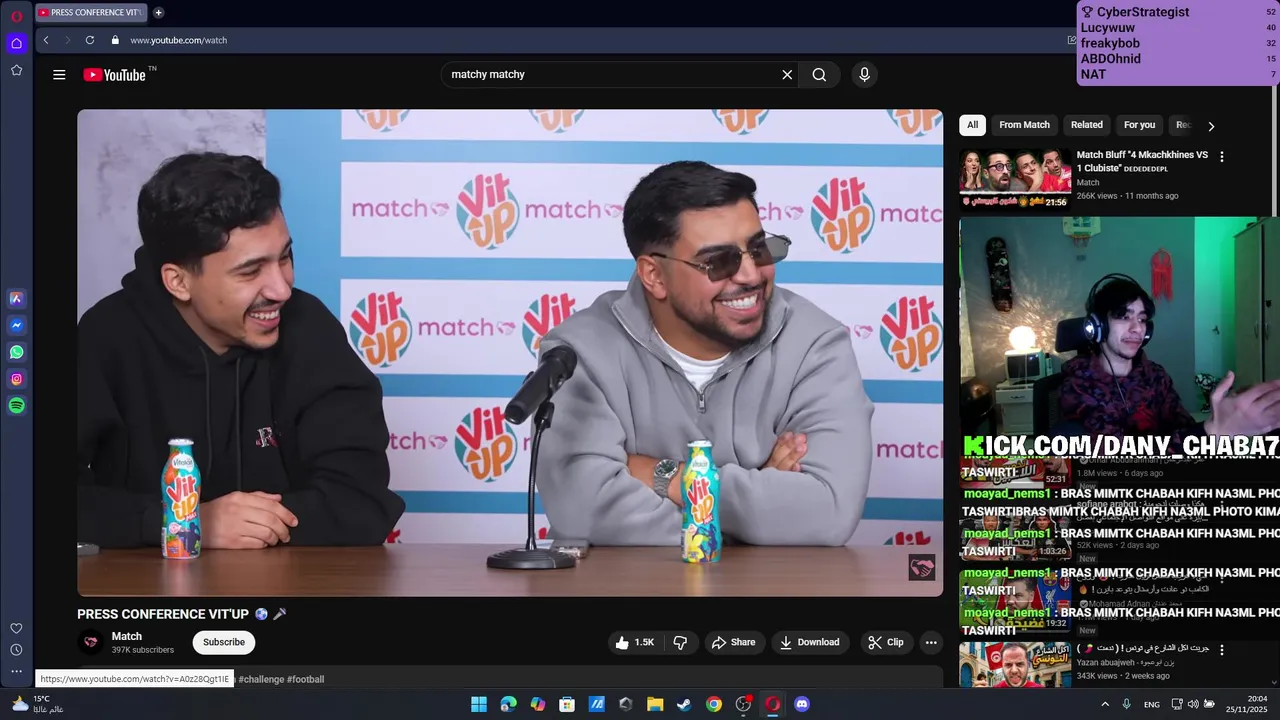The image size is (1280, 720).
Task: Open history clock icon in sidebar
Action: coord(16,650)
